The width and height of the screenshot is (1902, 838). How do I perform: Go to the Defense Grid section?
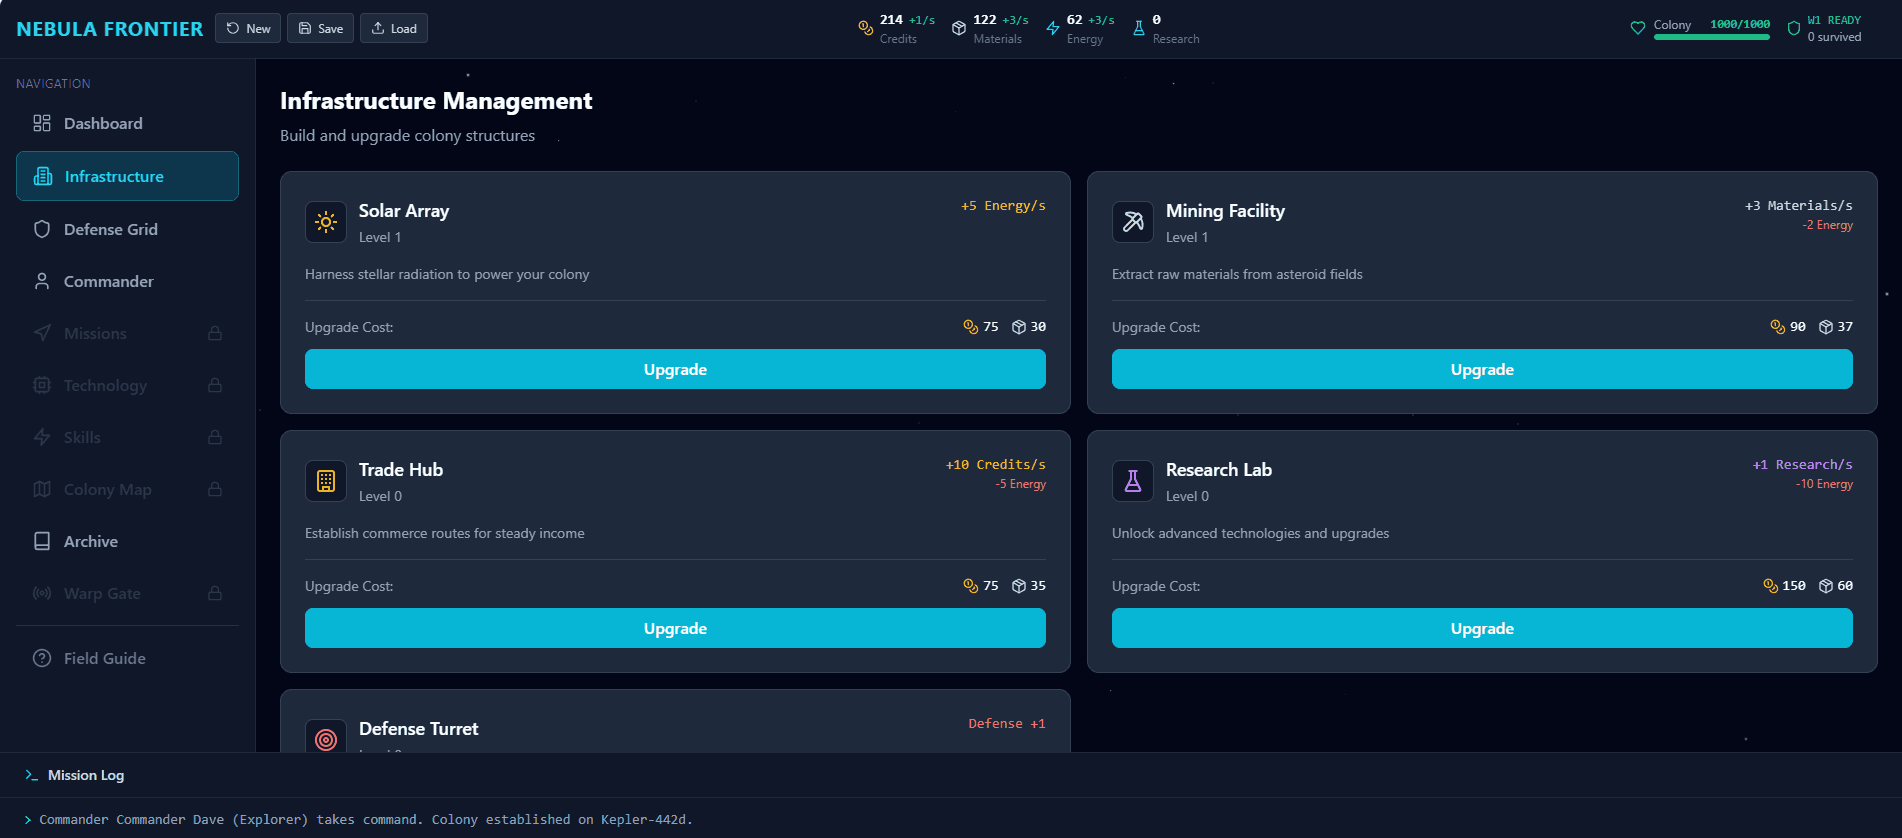tap(127, 229)
